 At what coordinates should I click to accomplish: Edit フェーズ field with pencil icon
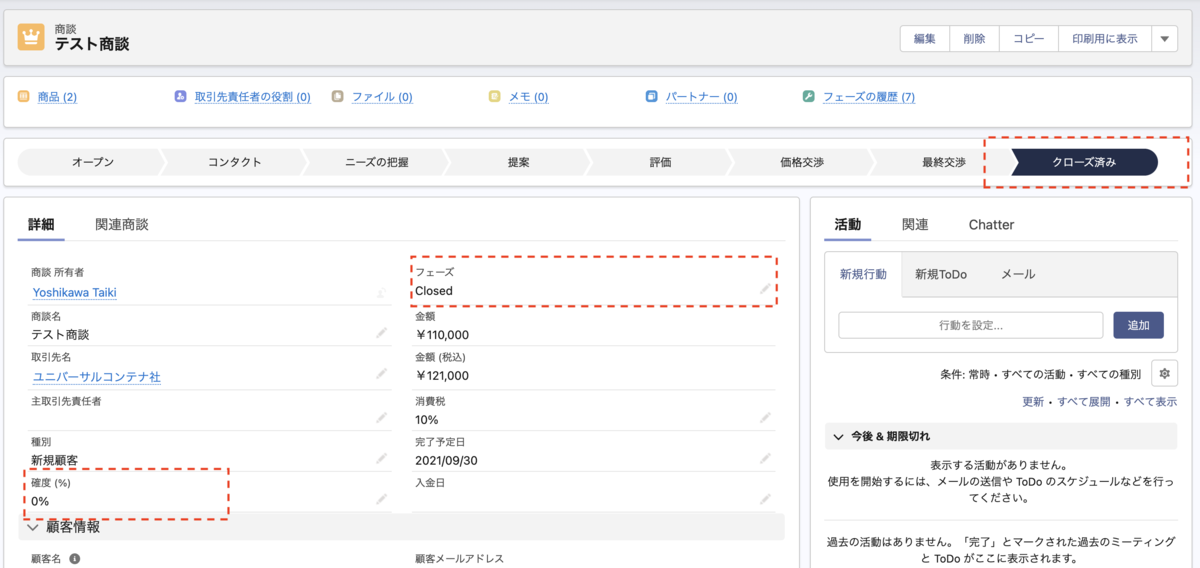coord(765,288)
